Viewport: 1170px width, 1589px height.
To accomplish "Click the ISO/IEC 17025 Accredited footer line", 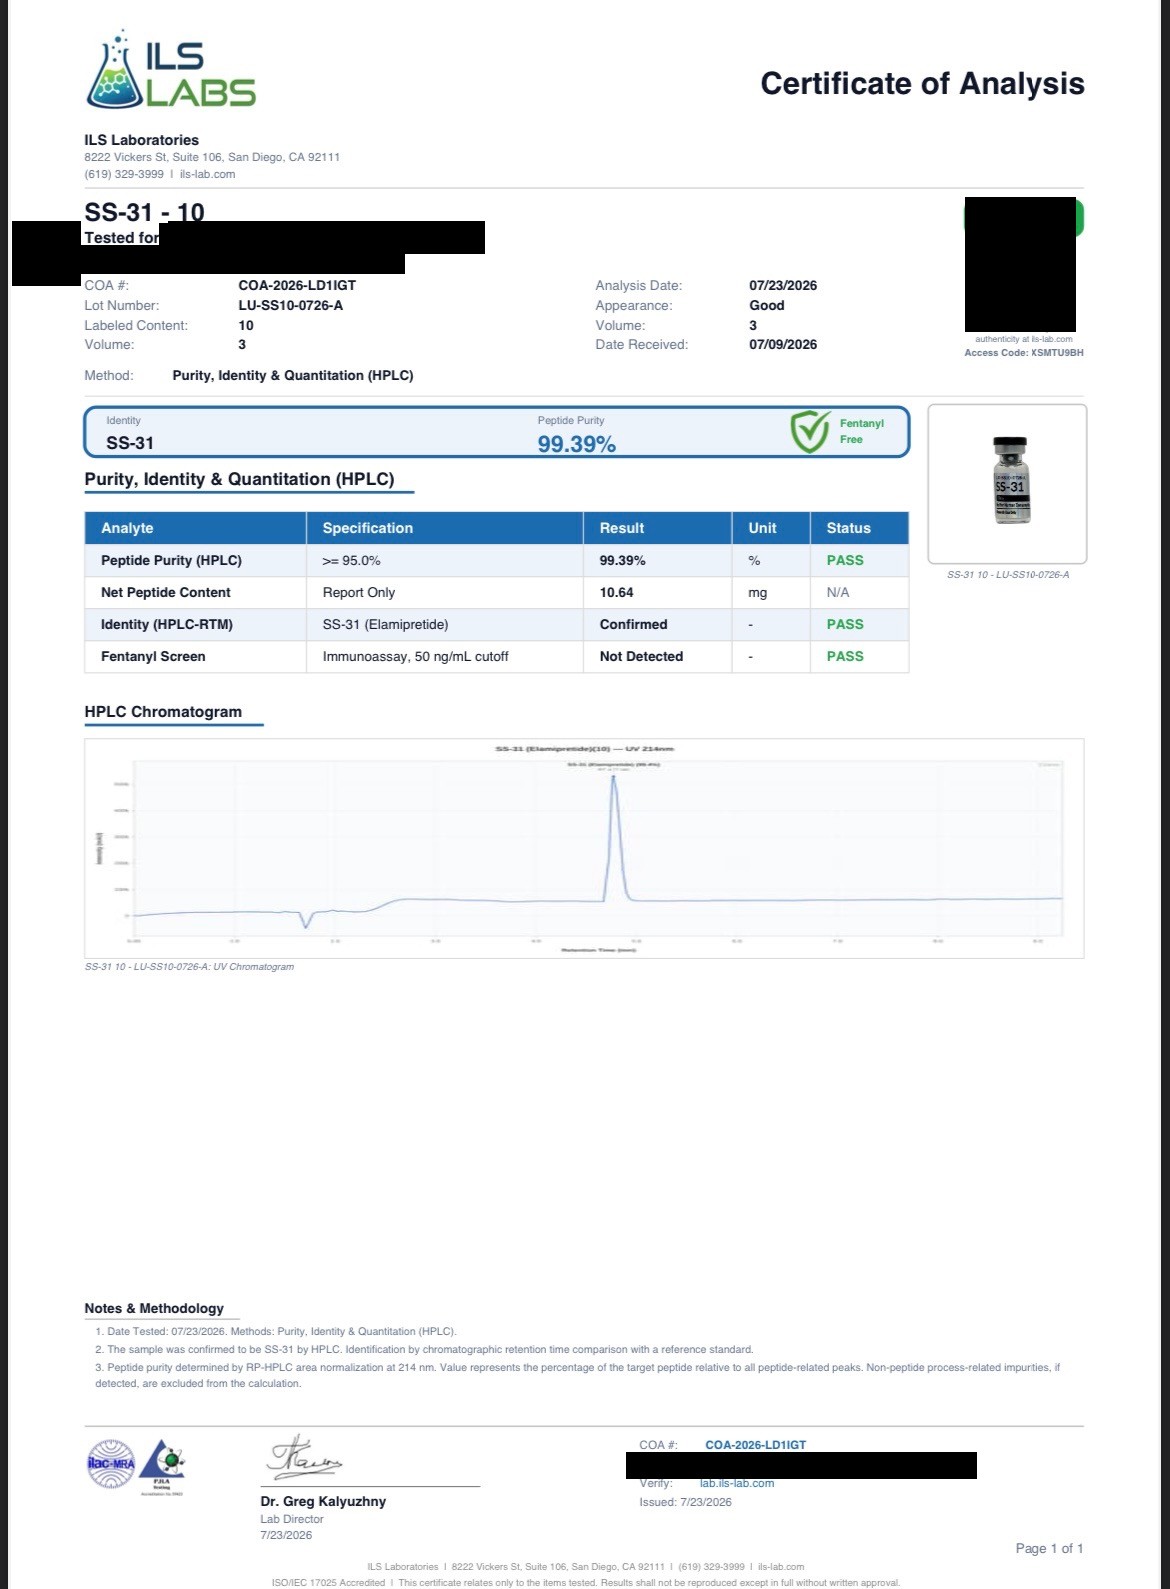I will pos(585,1583).
